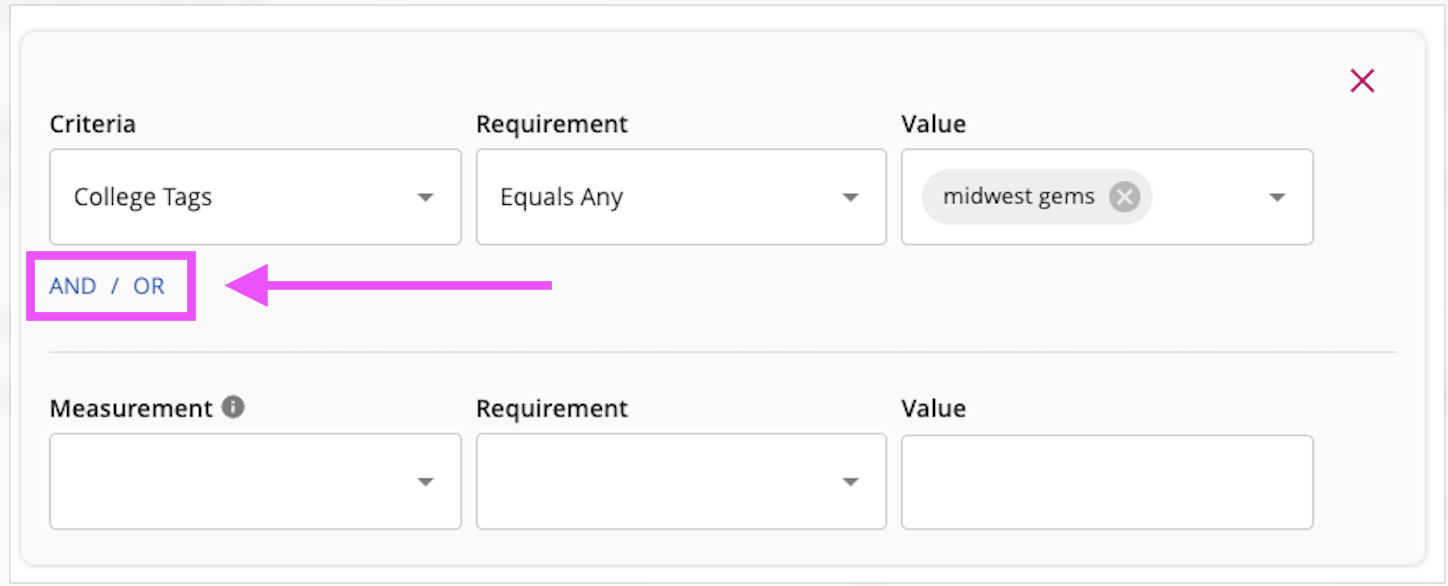Viewport: 1448px width, 586px height.
Task: Click the upper Requirement label above Equals Any
Action: click(552, 124)
